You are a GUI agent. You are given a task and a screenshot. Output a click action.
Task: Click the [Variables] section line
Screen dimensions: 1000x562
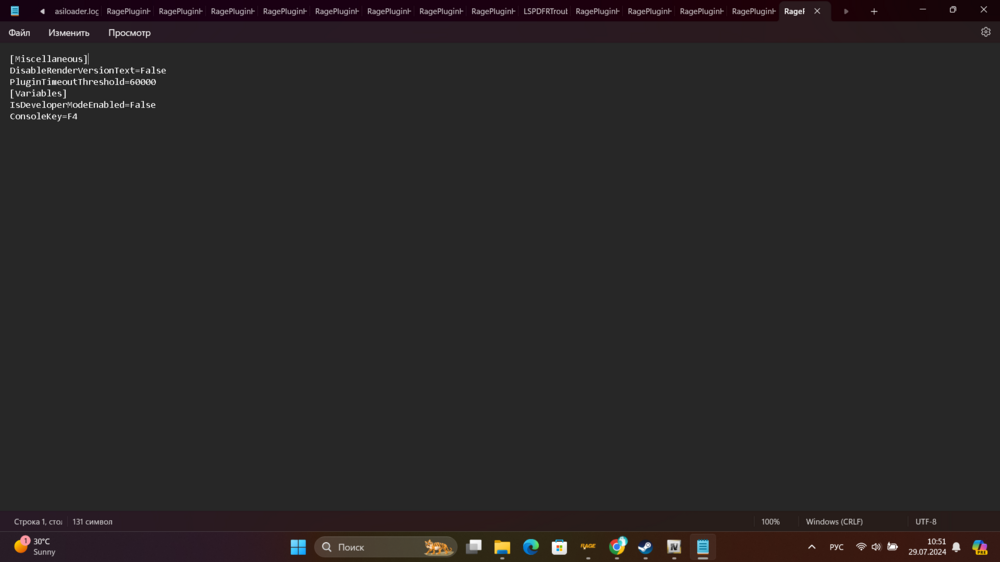click(x=38, y=93)
